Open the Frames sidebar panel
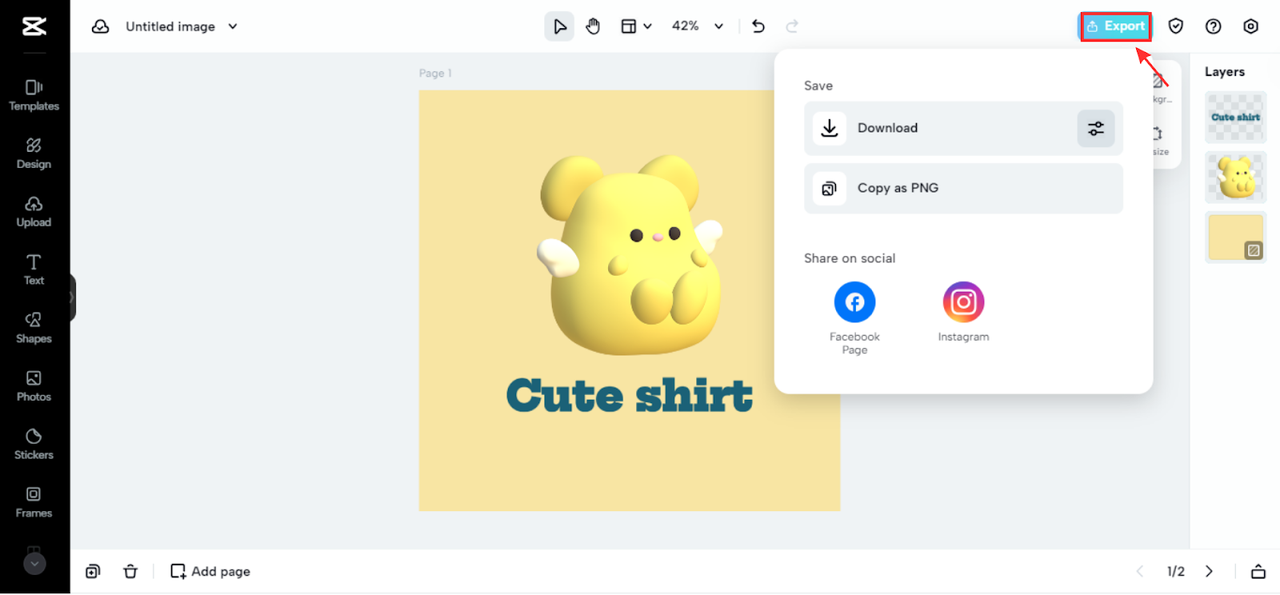Image resolution: width=1280 pixels, height=595 pixels. [34, 501]
